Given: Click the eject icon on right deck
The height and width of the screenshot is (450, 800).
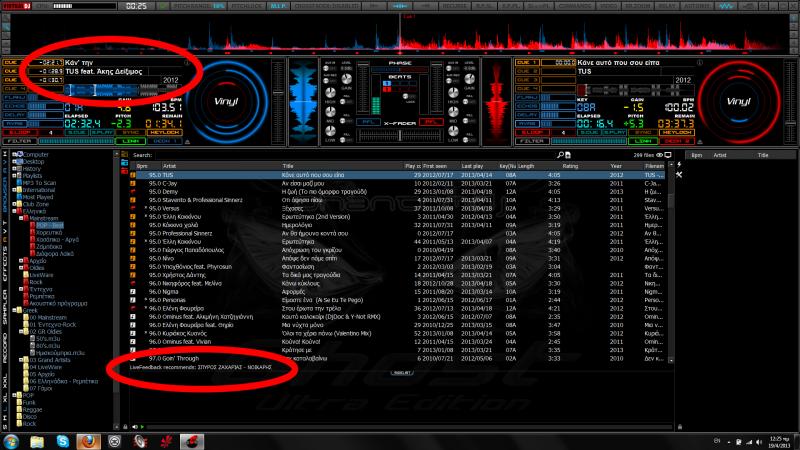Looking at the screenshot, I should point(699,141).
